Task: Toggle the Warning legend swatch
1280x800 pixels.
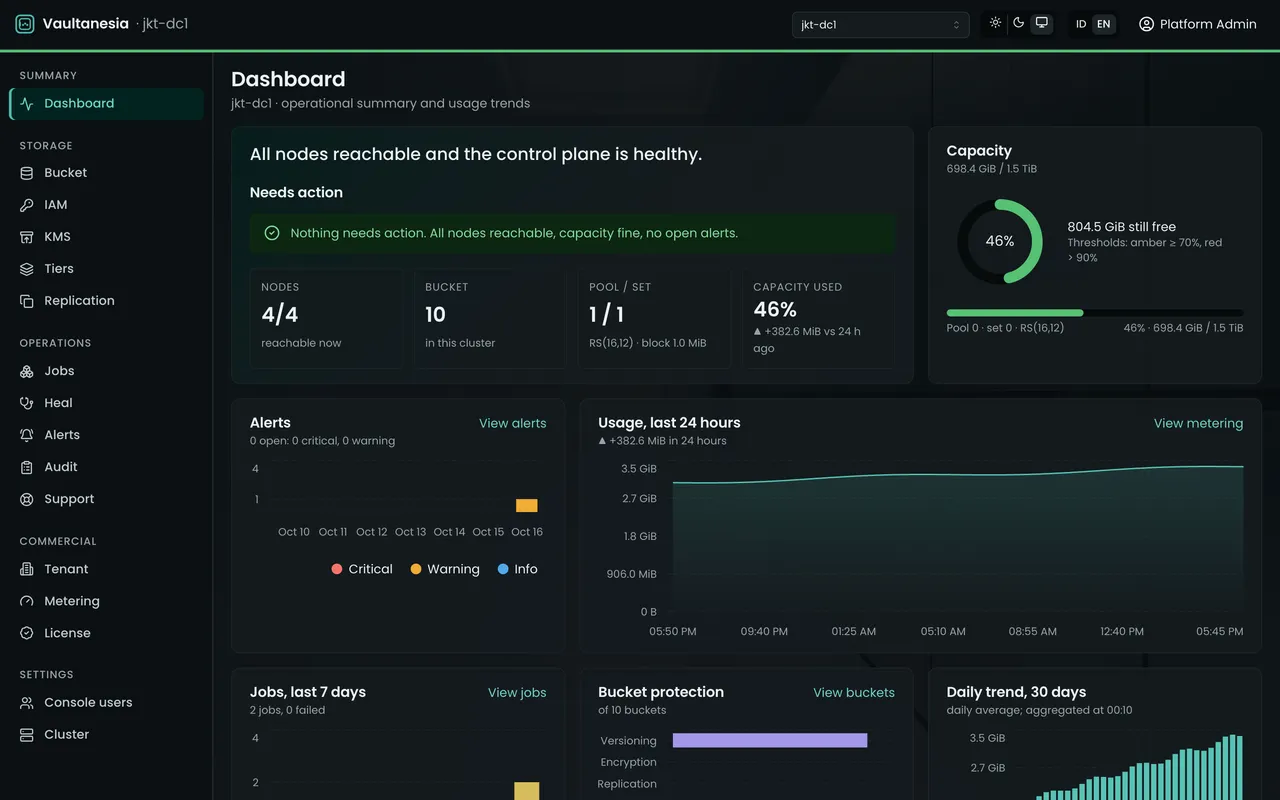Action: pos(416,569)
